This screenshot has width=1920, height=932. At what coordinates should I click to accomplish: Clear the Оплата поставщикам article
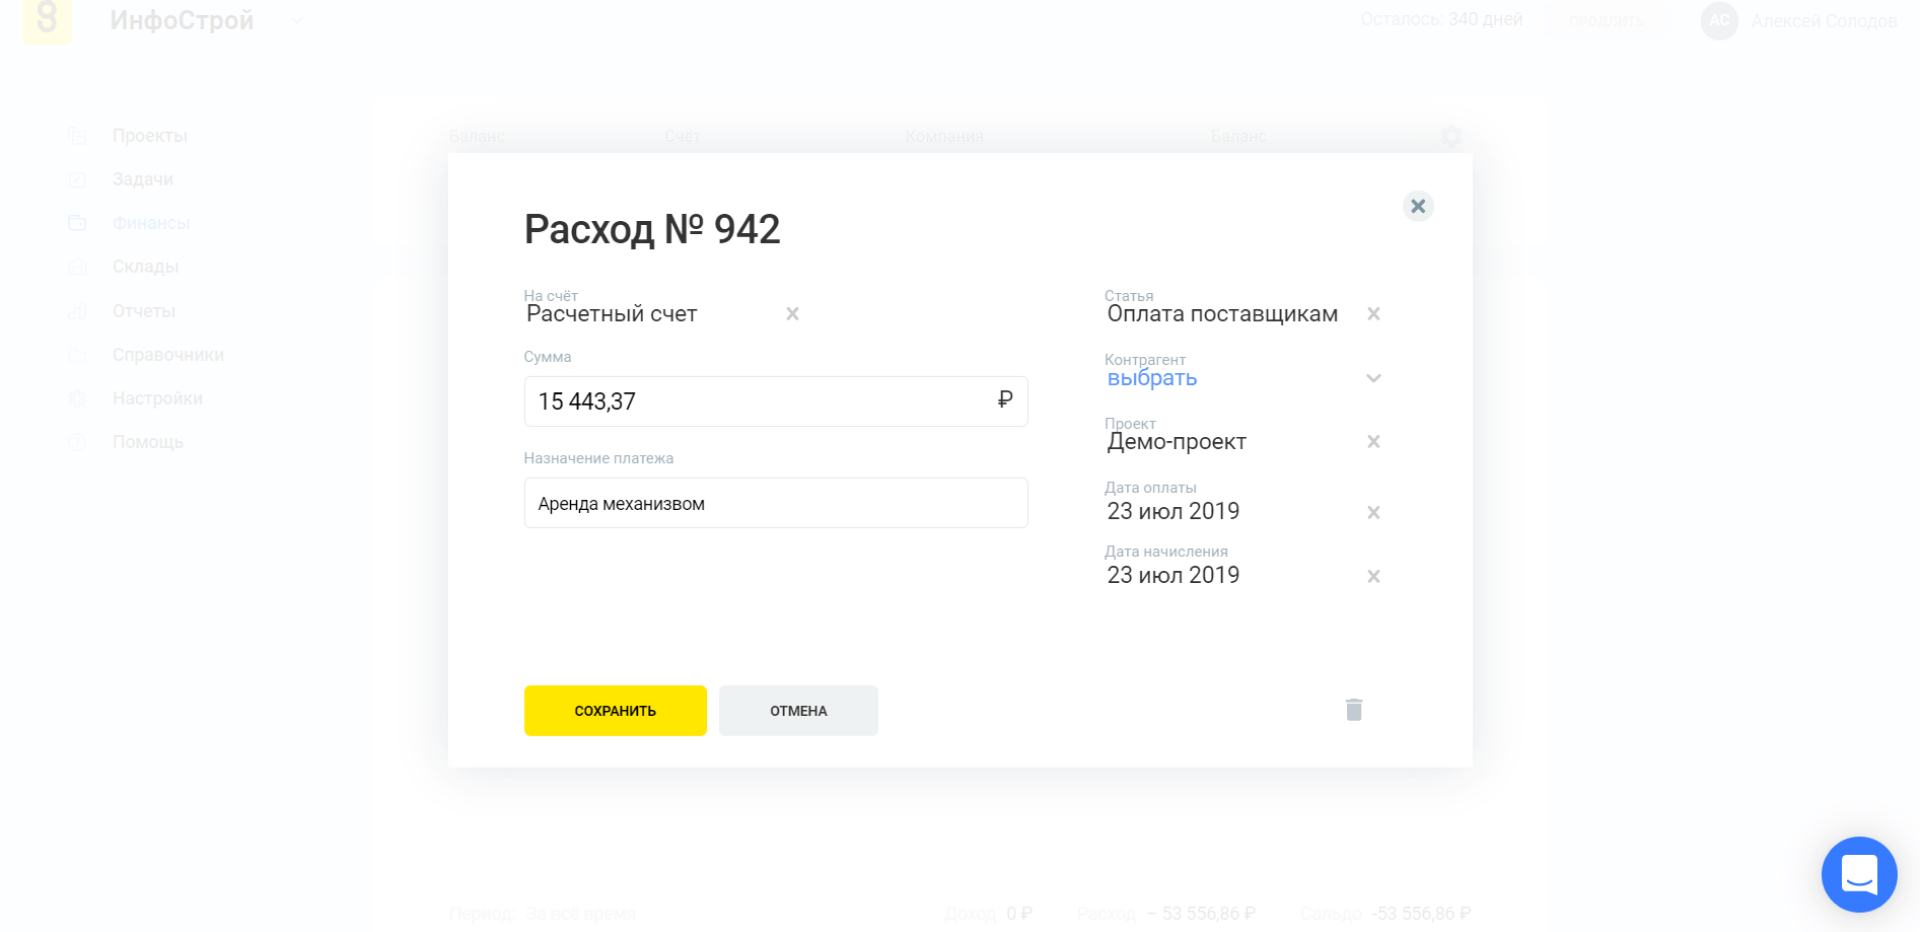1373,314
